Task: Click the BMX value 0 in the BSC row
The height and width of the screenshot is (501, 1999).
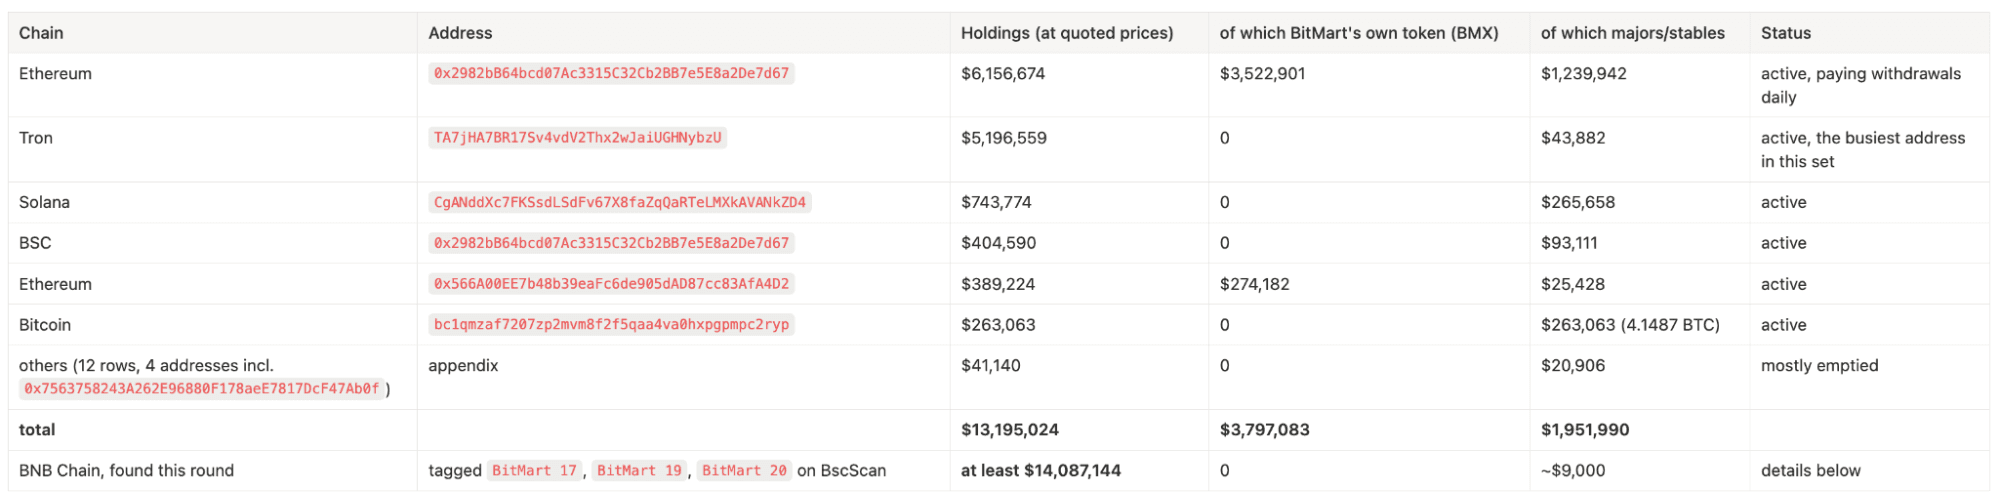Action: click(1225, 243)
